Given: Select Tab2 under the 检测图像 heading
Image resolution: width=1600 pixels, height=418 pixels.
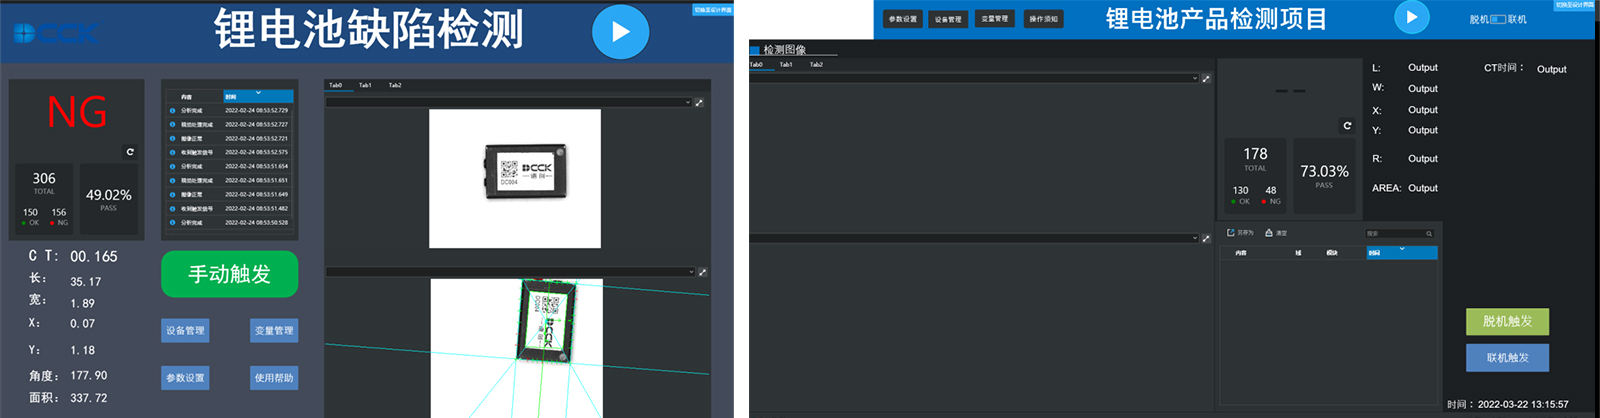Looking at the screenshot, I should click(x=816, y=65).
